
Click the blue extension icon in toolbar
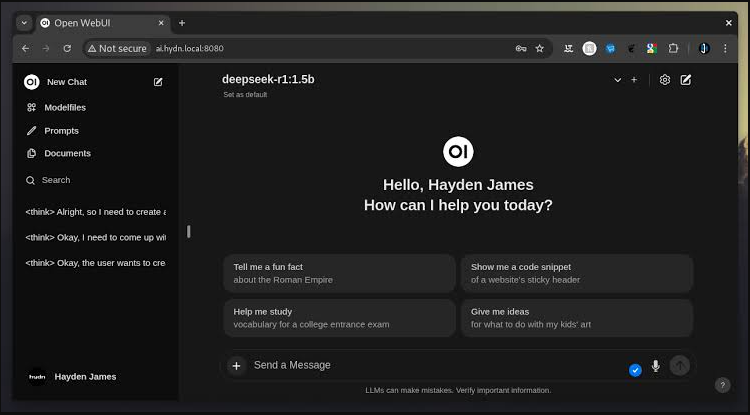[610, 48]
